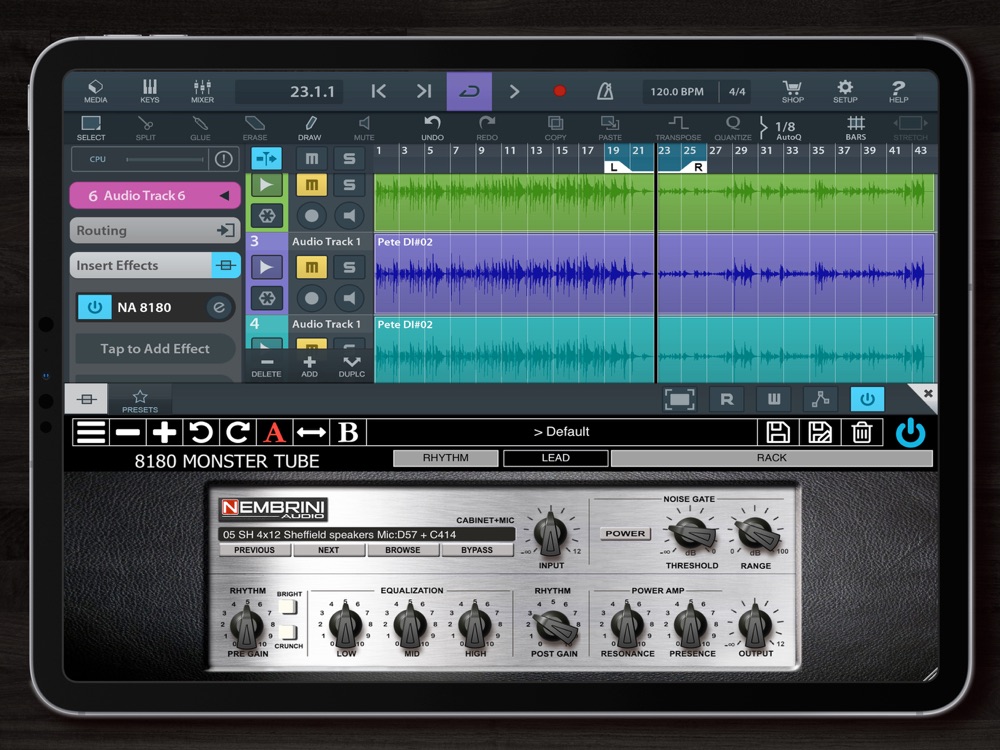Viewport: 1000px width, 750px height.
Task: Toggle the metronome click
Action: pyautogui.click(x=605, y=91)
